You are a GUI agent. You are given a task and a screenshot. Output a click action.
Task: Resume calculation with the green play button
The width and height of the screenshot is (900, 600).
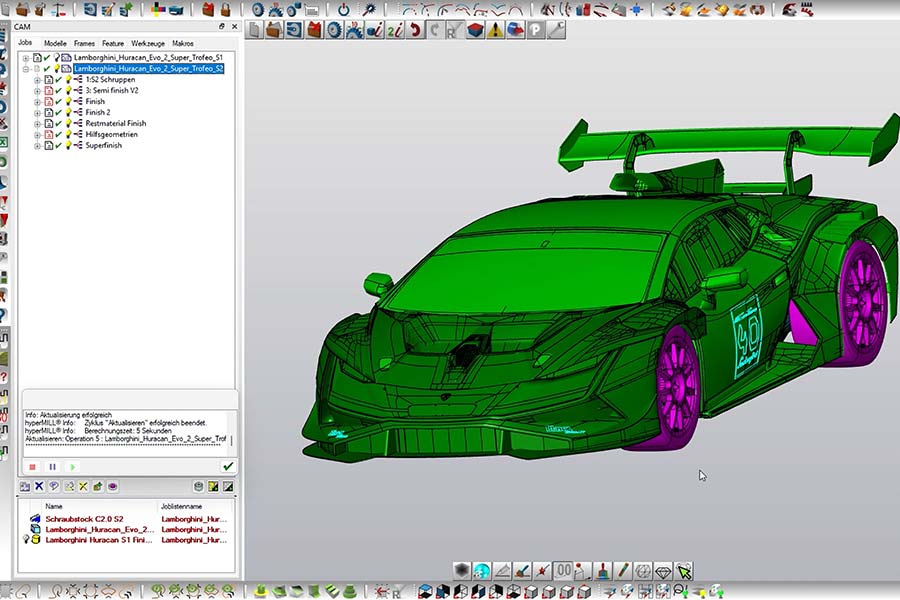[72, 467]
